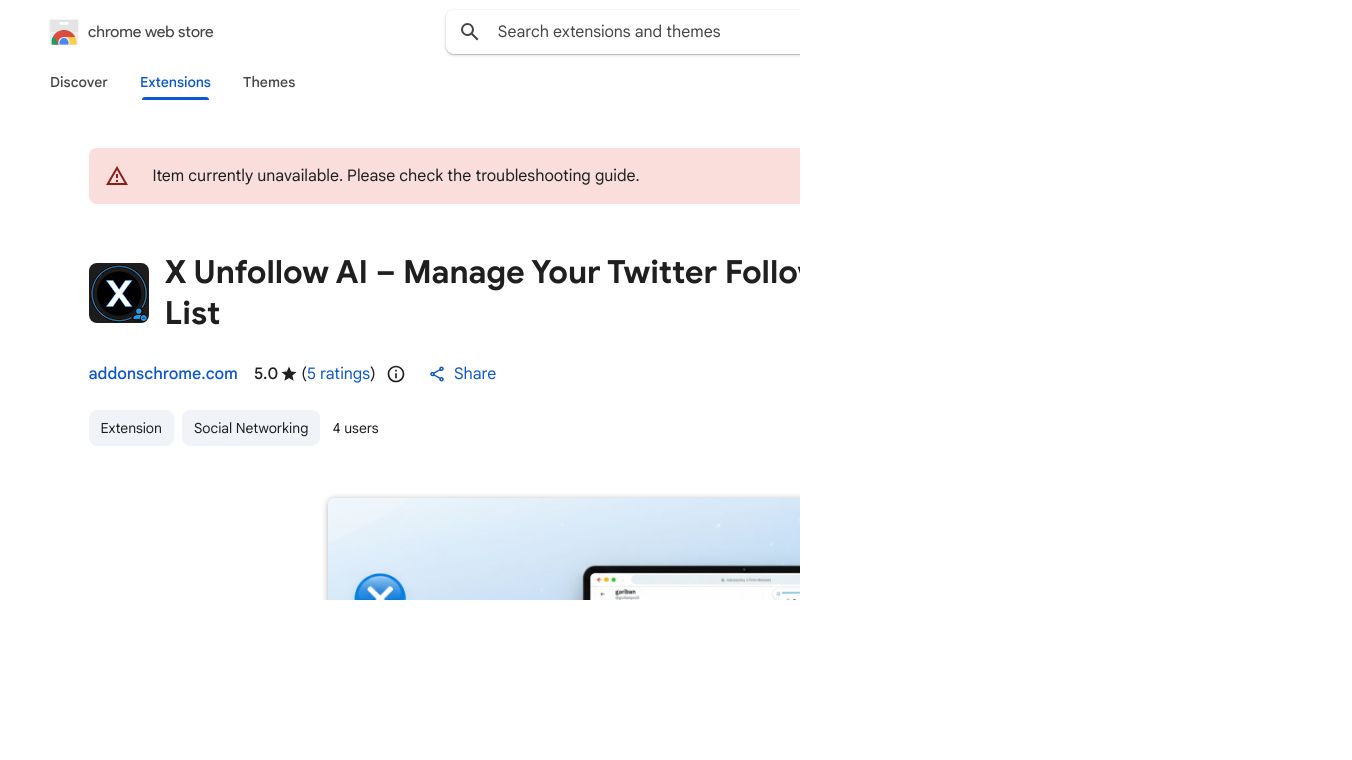Click the X logo in the promo image
The height and width of the screenshot is (760, 1352).
tap(381, 594)
